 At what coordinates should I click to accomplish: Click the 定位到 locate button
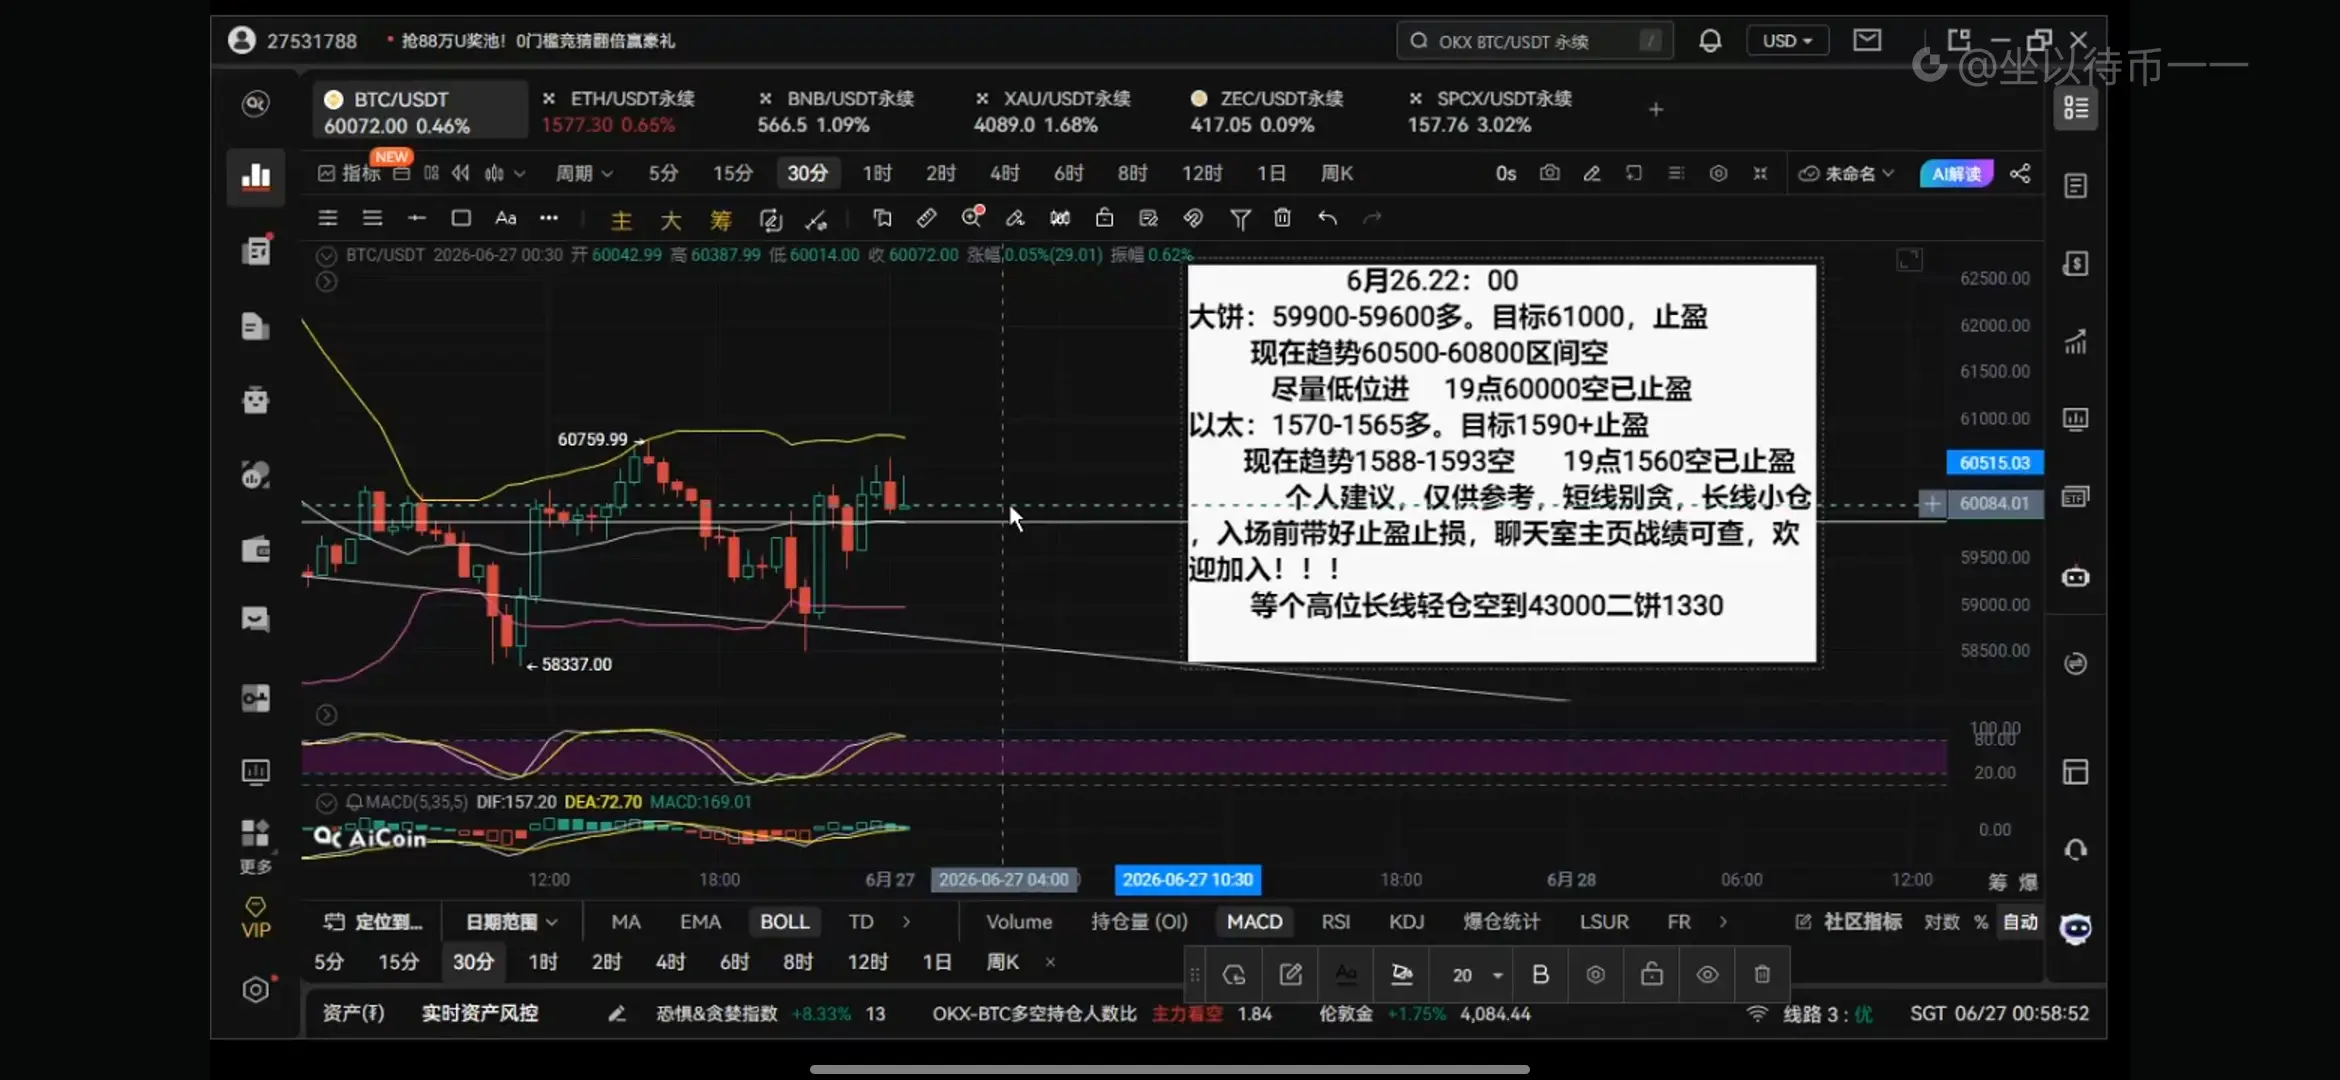pyautogui.click(x=373, y=922)
